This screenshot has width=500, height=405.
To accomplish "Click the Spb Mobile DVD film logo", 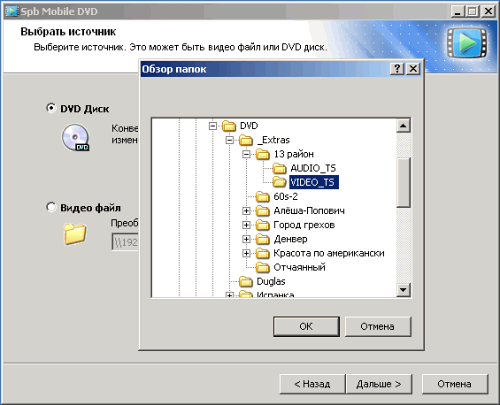I will pyautogui.click(x=467, y=43).
